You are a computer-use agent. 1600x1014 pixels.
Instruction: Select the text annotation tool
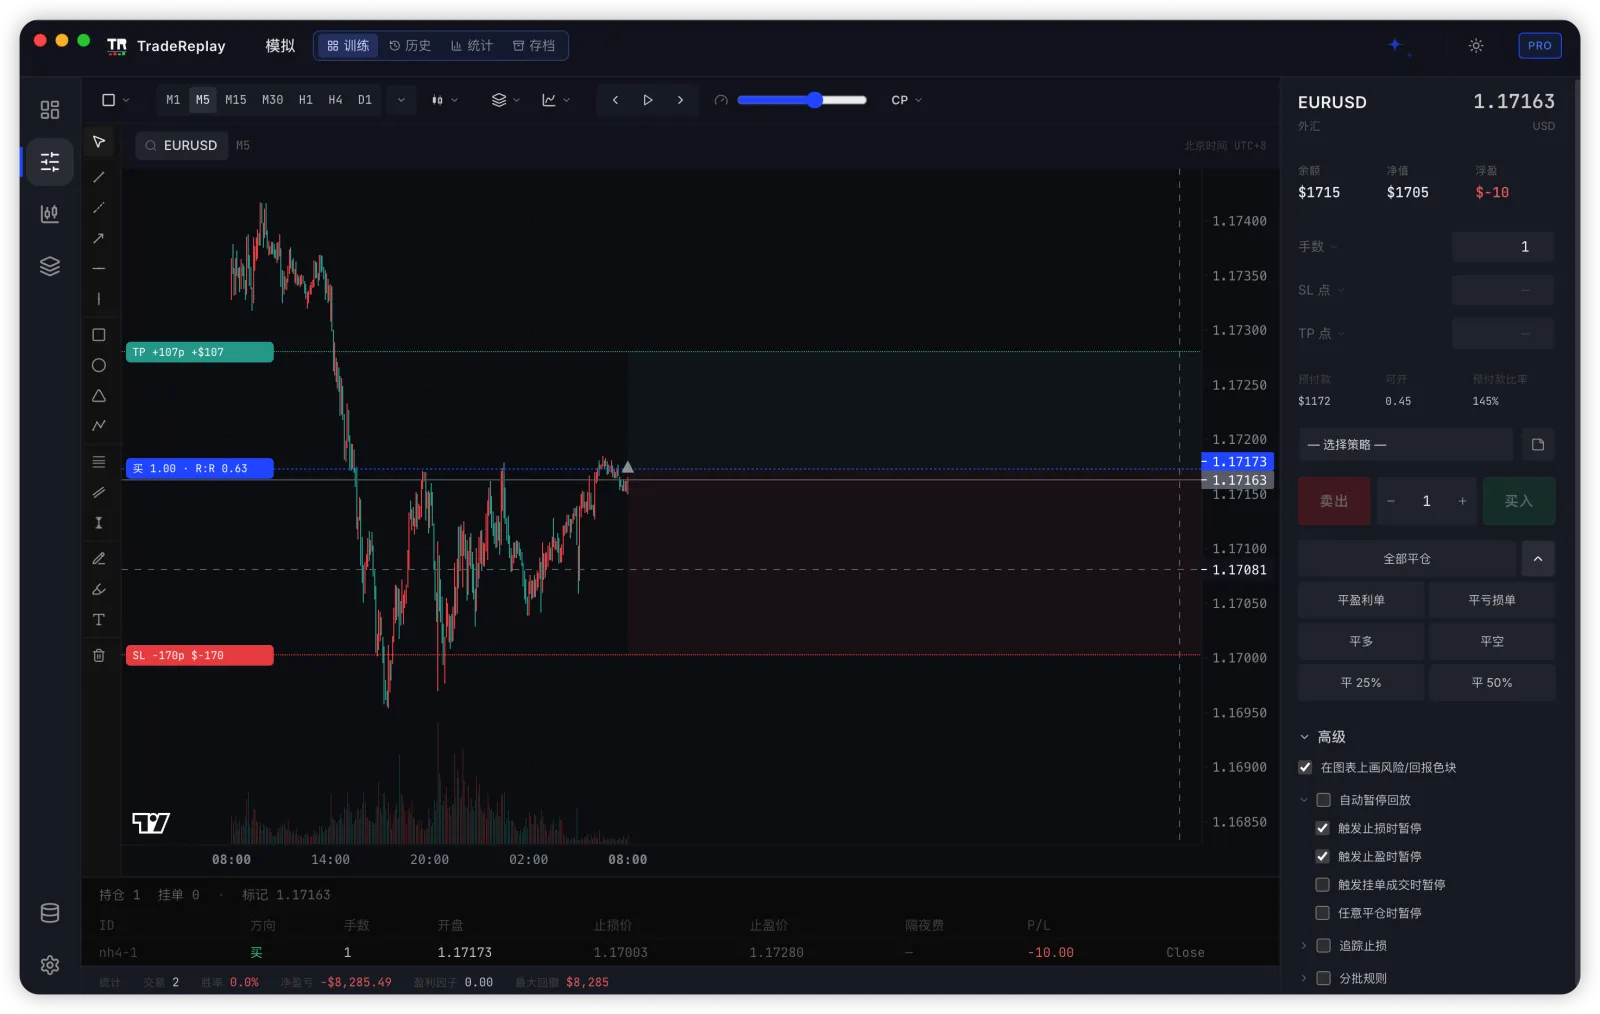tap(99, 620)
